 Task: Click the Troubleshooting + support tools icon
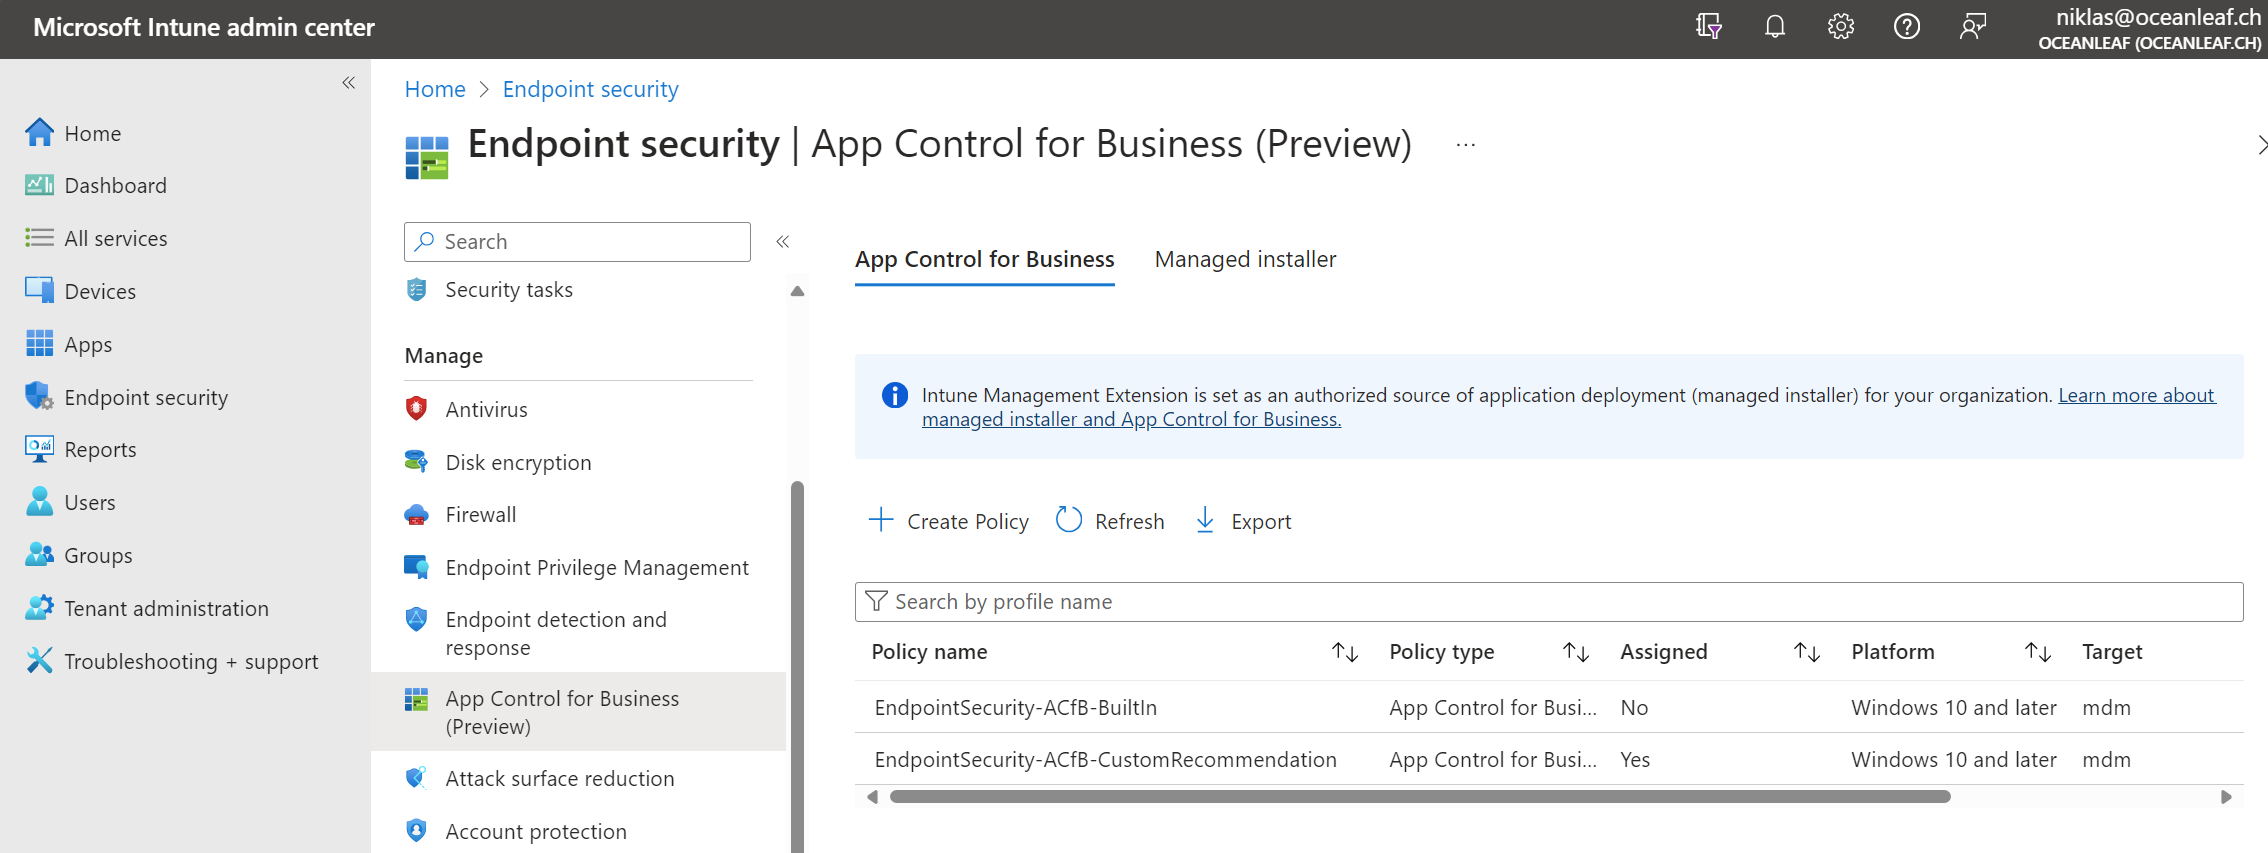point(40,660)
